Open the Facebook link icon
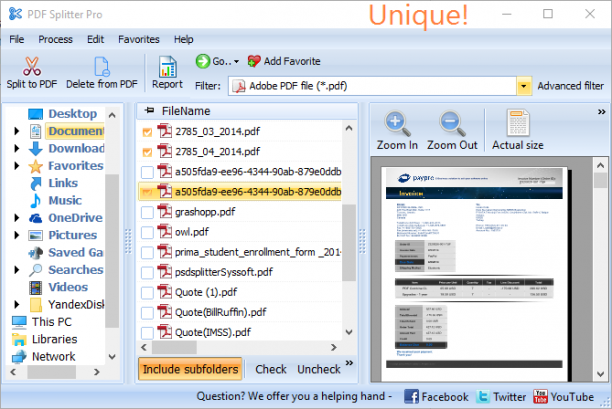The height and width of the screenshot is (409, 612). click(411, 397)
